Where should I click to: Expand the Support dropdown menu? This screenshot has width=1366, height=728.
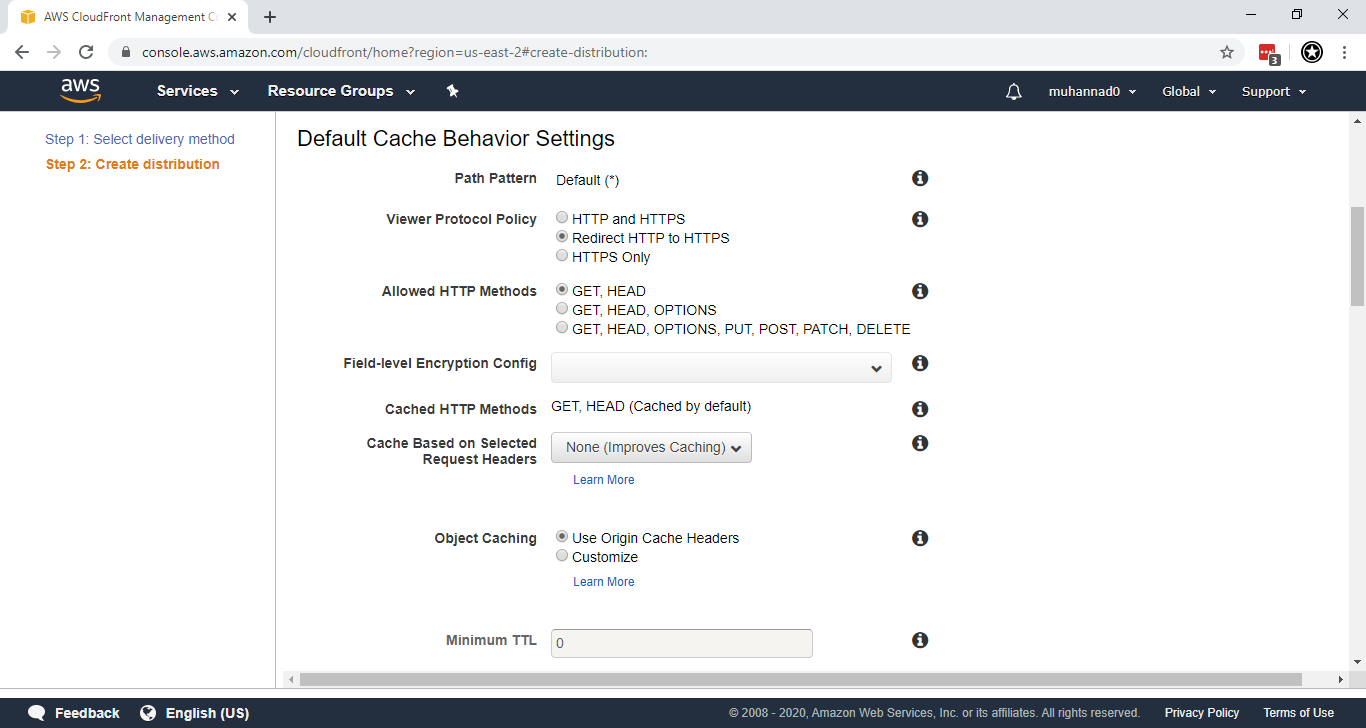click(x=1272, y=91)
